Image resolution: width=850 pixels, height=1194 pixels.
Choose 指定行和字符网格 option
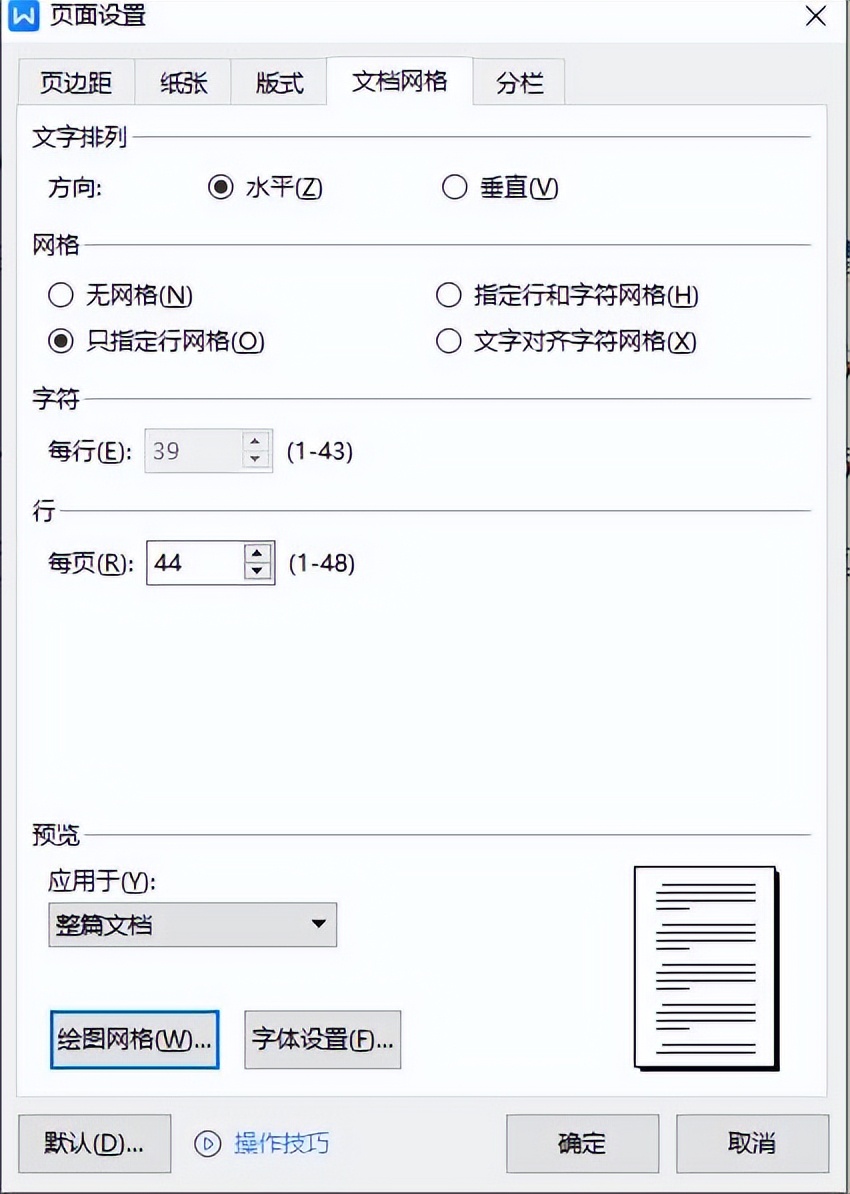pyautogui.click(x=449, y=295)
